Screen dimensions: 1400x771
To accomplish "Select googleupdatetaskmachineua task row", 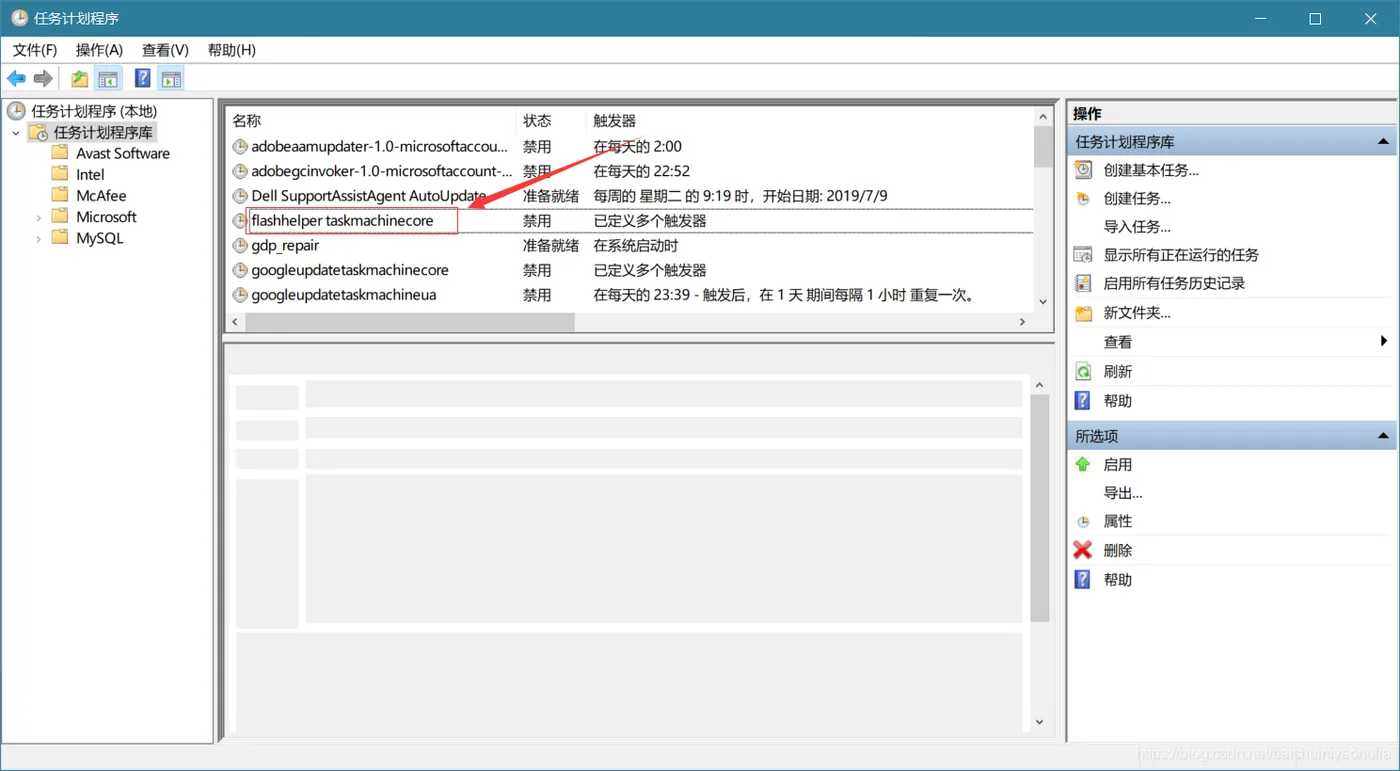I will coord(630,295).
